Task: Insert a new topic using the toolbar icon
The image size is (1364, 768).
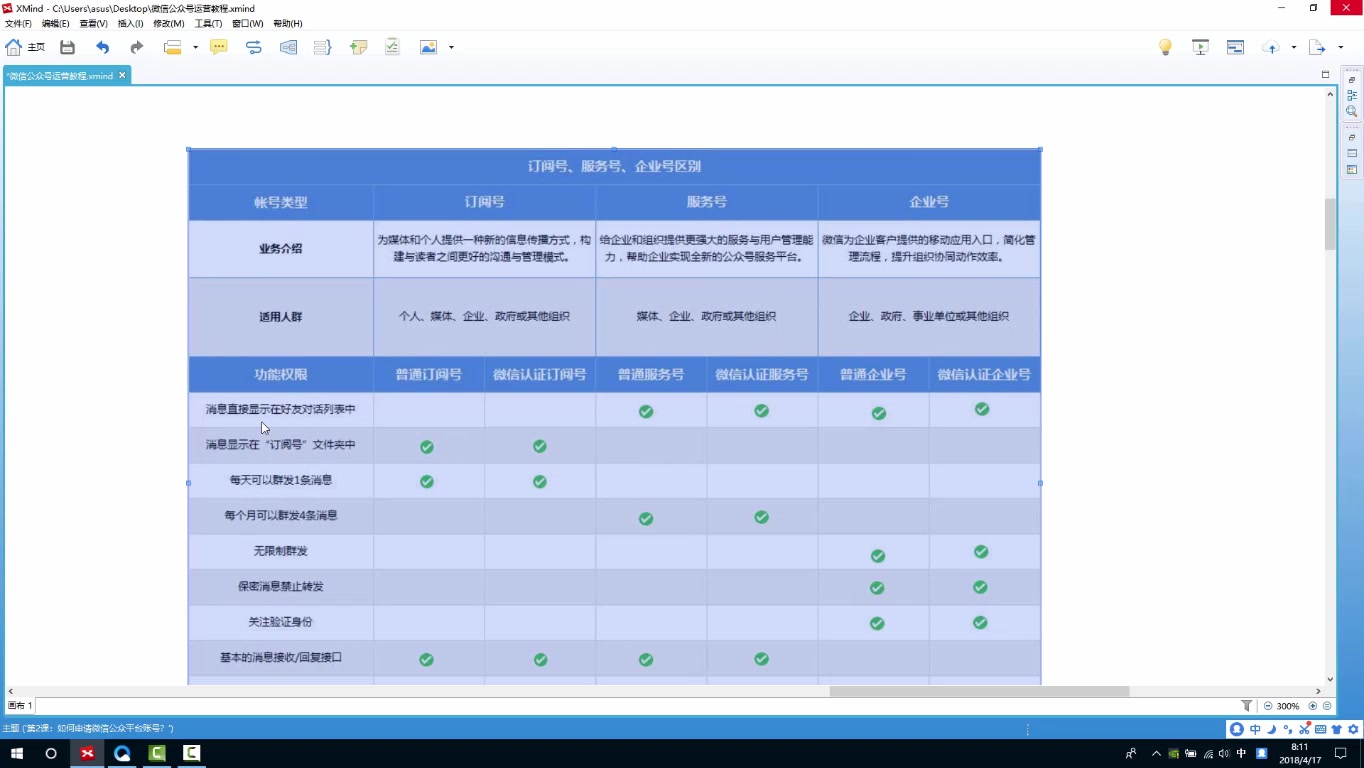Action: [173, 47]
